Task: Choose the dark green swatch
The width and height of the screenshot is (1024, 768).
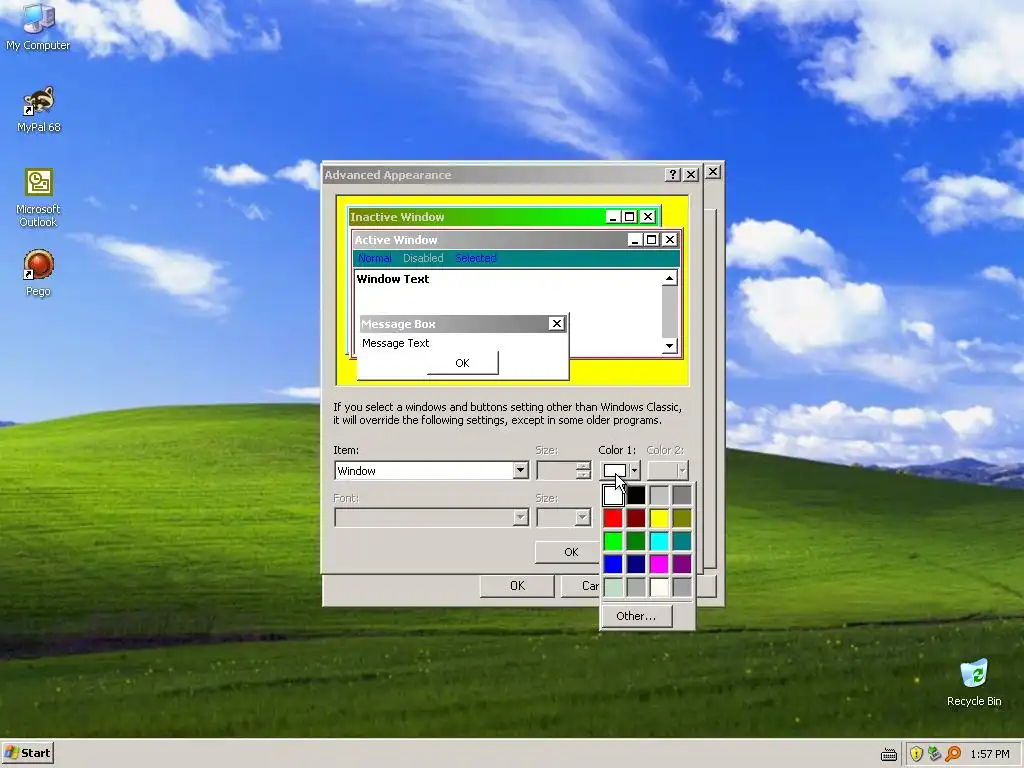Action: [x=636, y=541]
